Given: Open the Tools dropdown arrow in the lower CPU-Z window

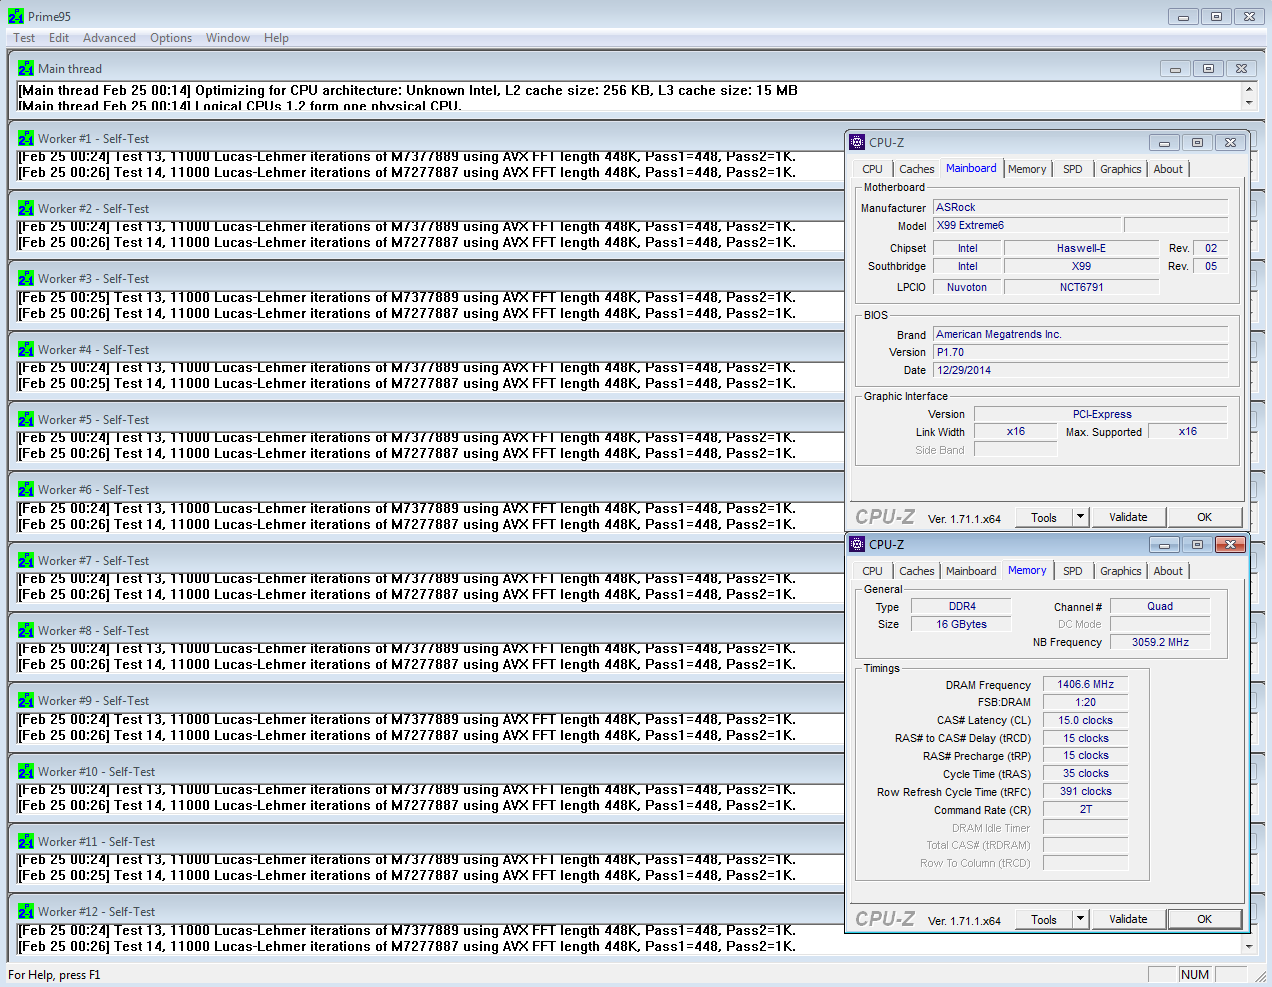Looking at the screenshot, I should (1080, 919).
